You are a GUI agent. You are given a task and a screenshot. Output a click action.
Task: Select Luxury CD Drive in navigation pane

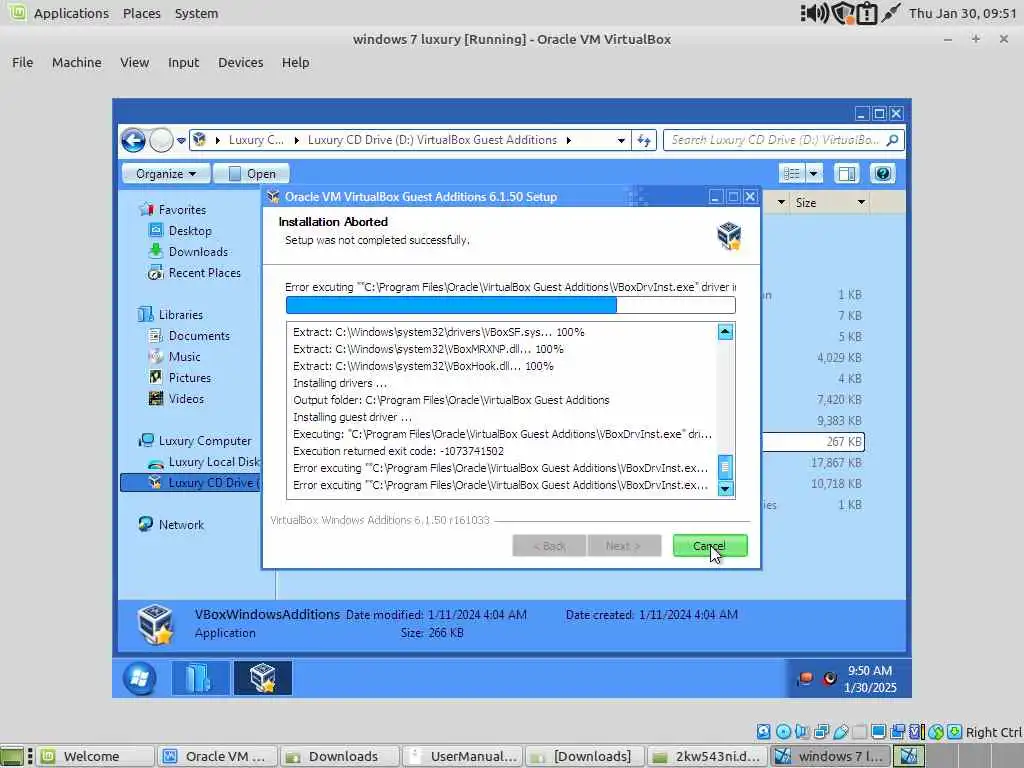pos(191,483)
